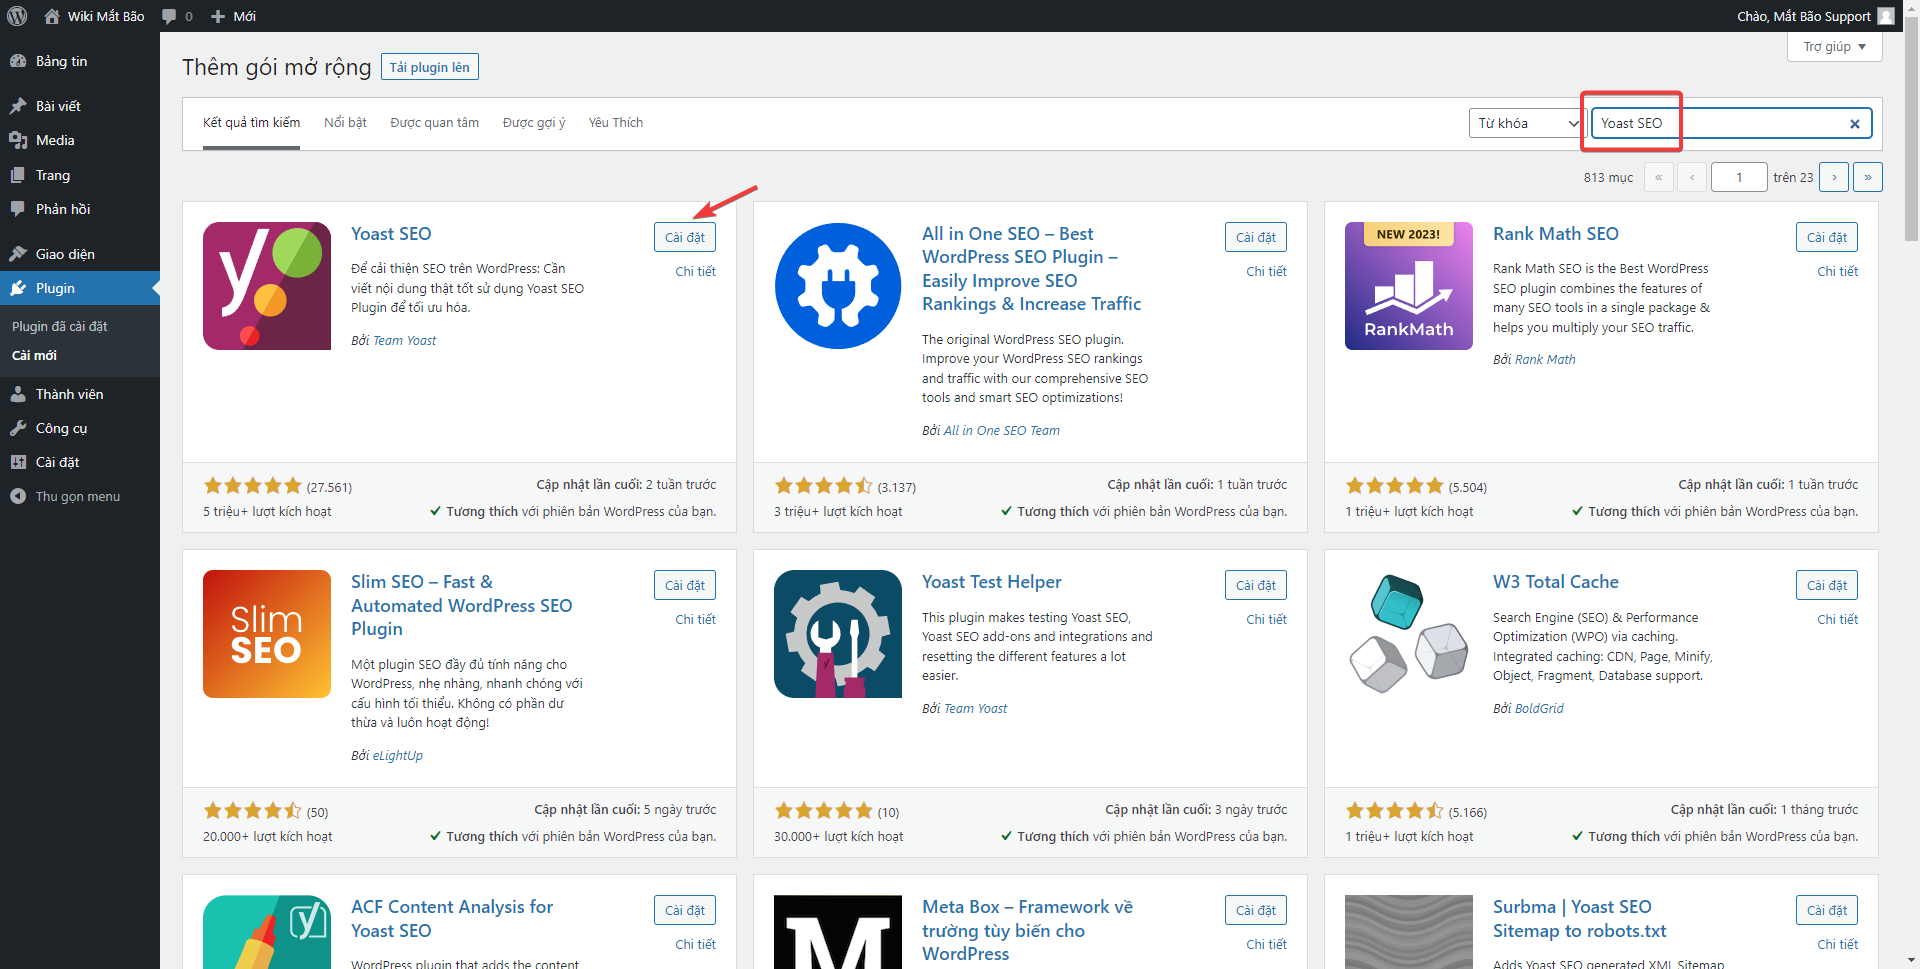Open Media library menu

click(80, 140)
